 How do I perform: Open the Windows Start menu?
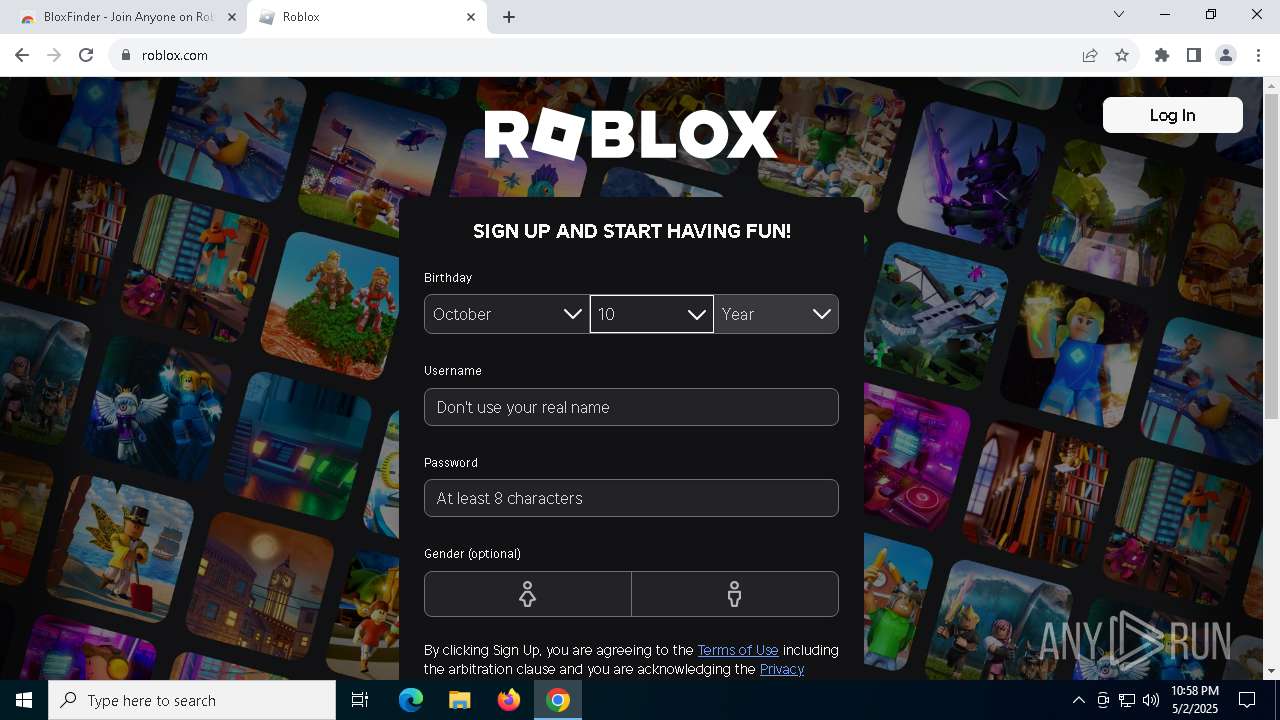[24, 700]
